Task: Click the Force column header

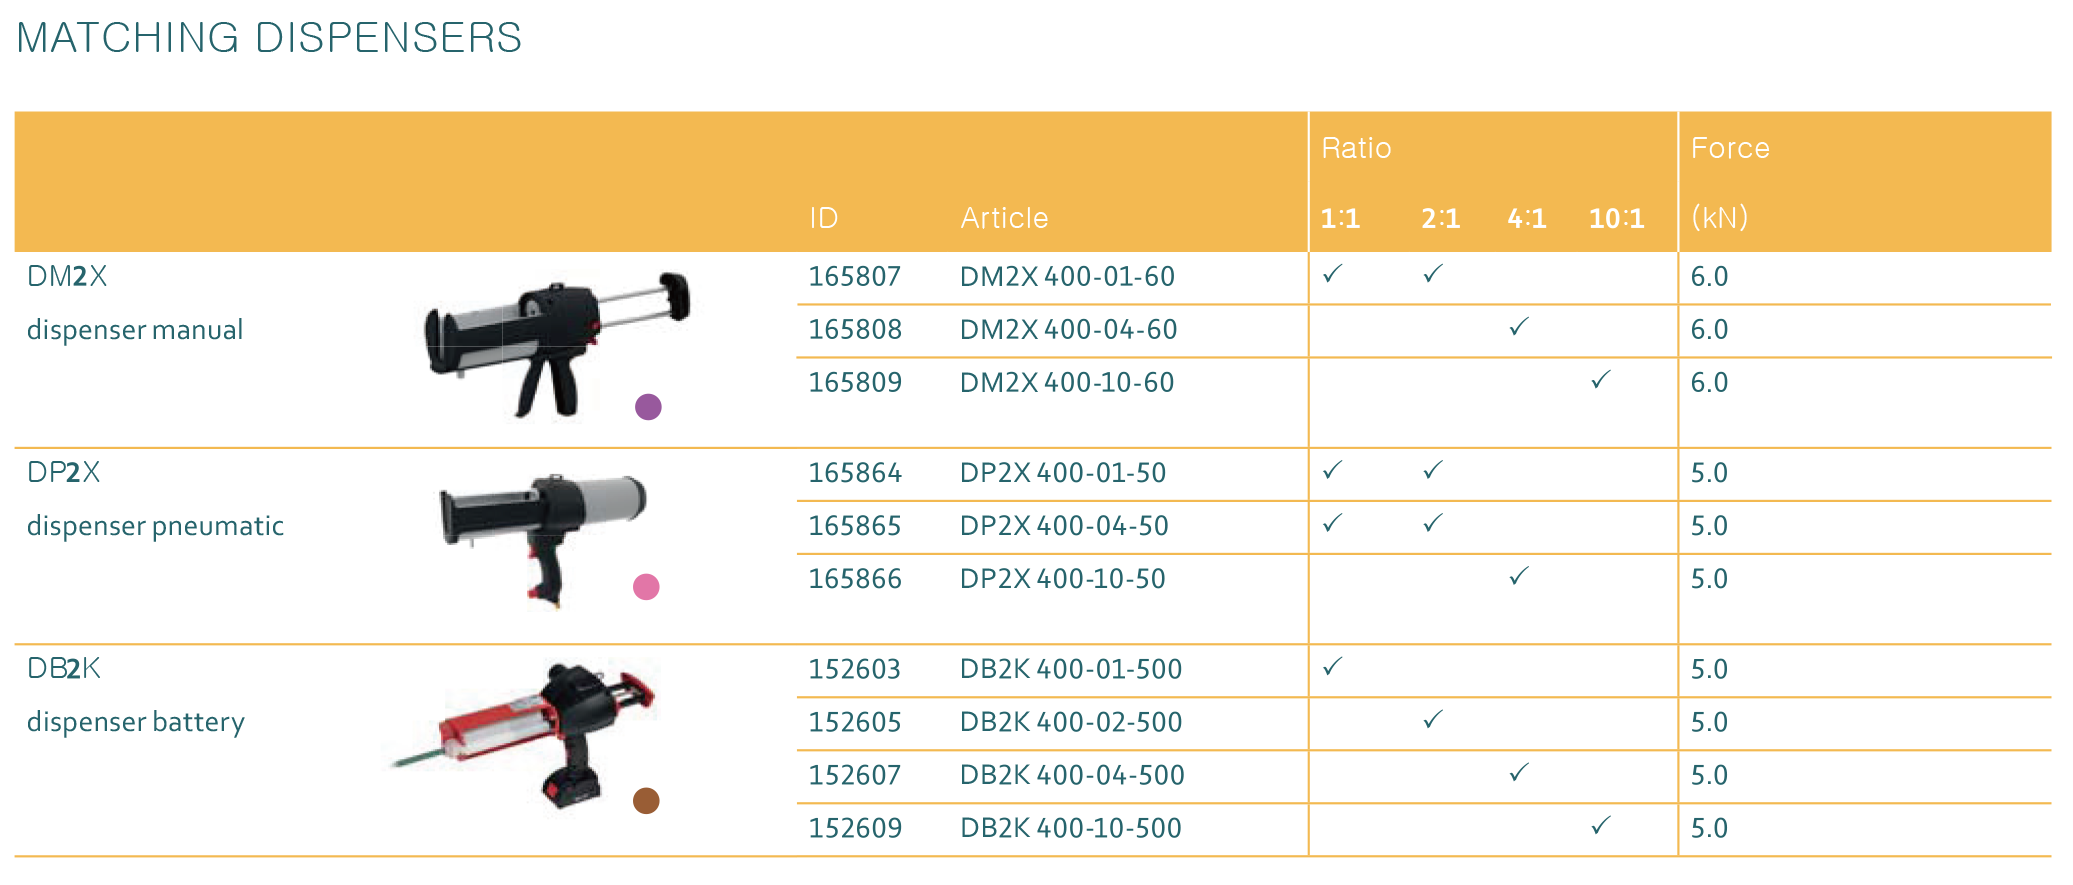Action: tap(1729, 148)
